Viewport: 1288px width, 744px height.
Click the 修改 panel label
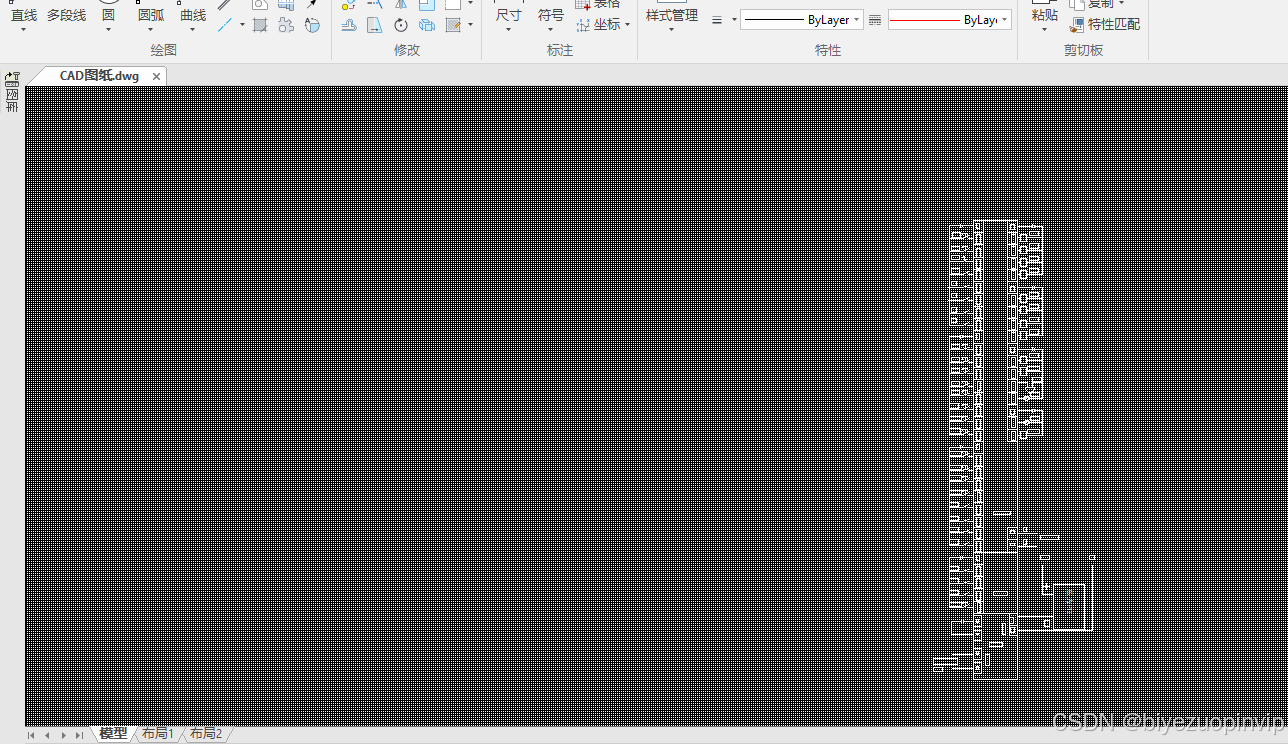tap(407, 50)
